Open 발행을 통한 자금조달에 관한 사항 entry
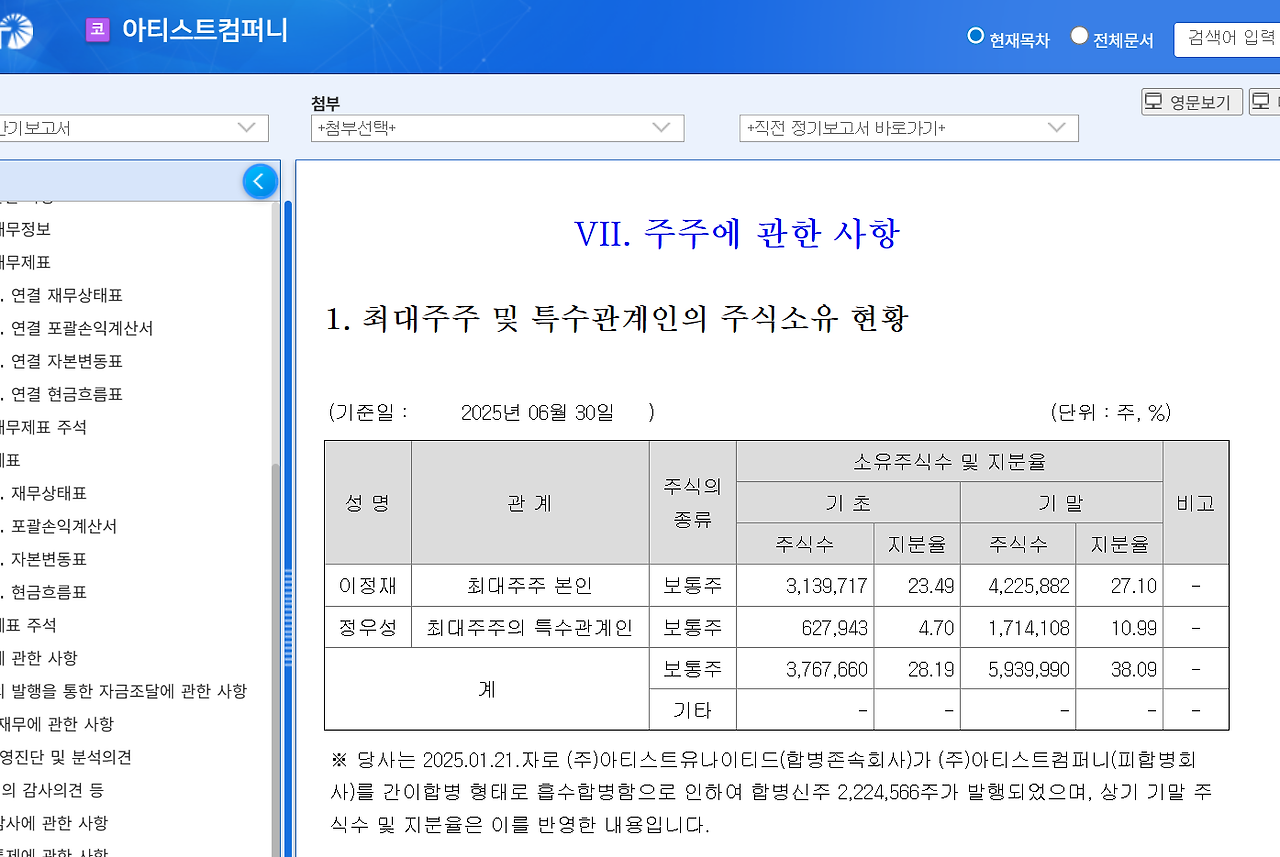The width and height of the screenshot is (1280, 857). point(124,691)
